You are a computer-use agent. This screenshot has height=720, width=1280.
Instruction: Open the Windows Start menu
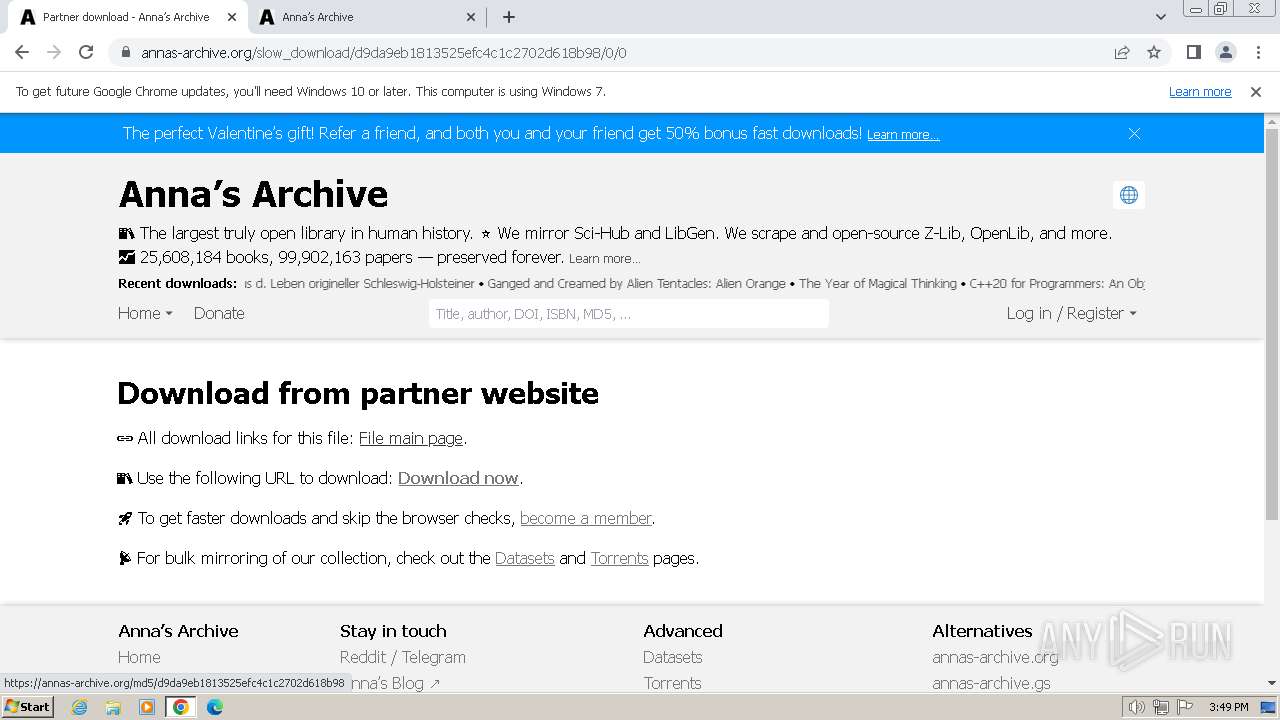(x=27, y=706)
